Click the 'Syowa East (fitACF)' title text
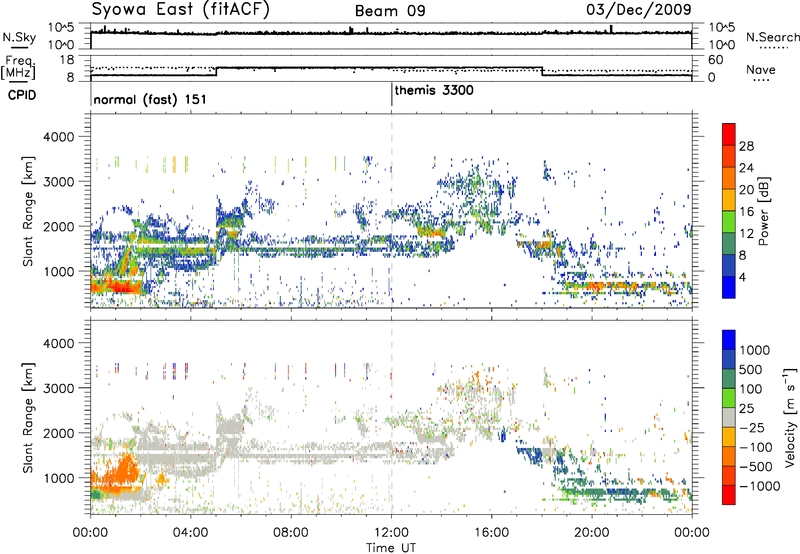 tap(181, 10)
